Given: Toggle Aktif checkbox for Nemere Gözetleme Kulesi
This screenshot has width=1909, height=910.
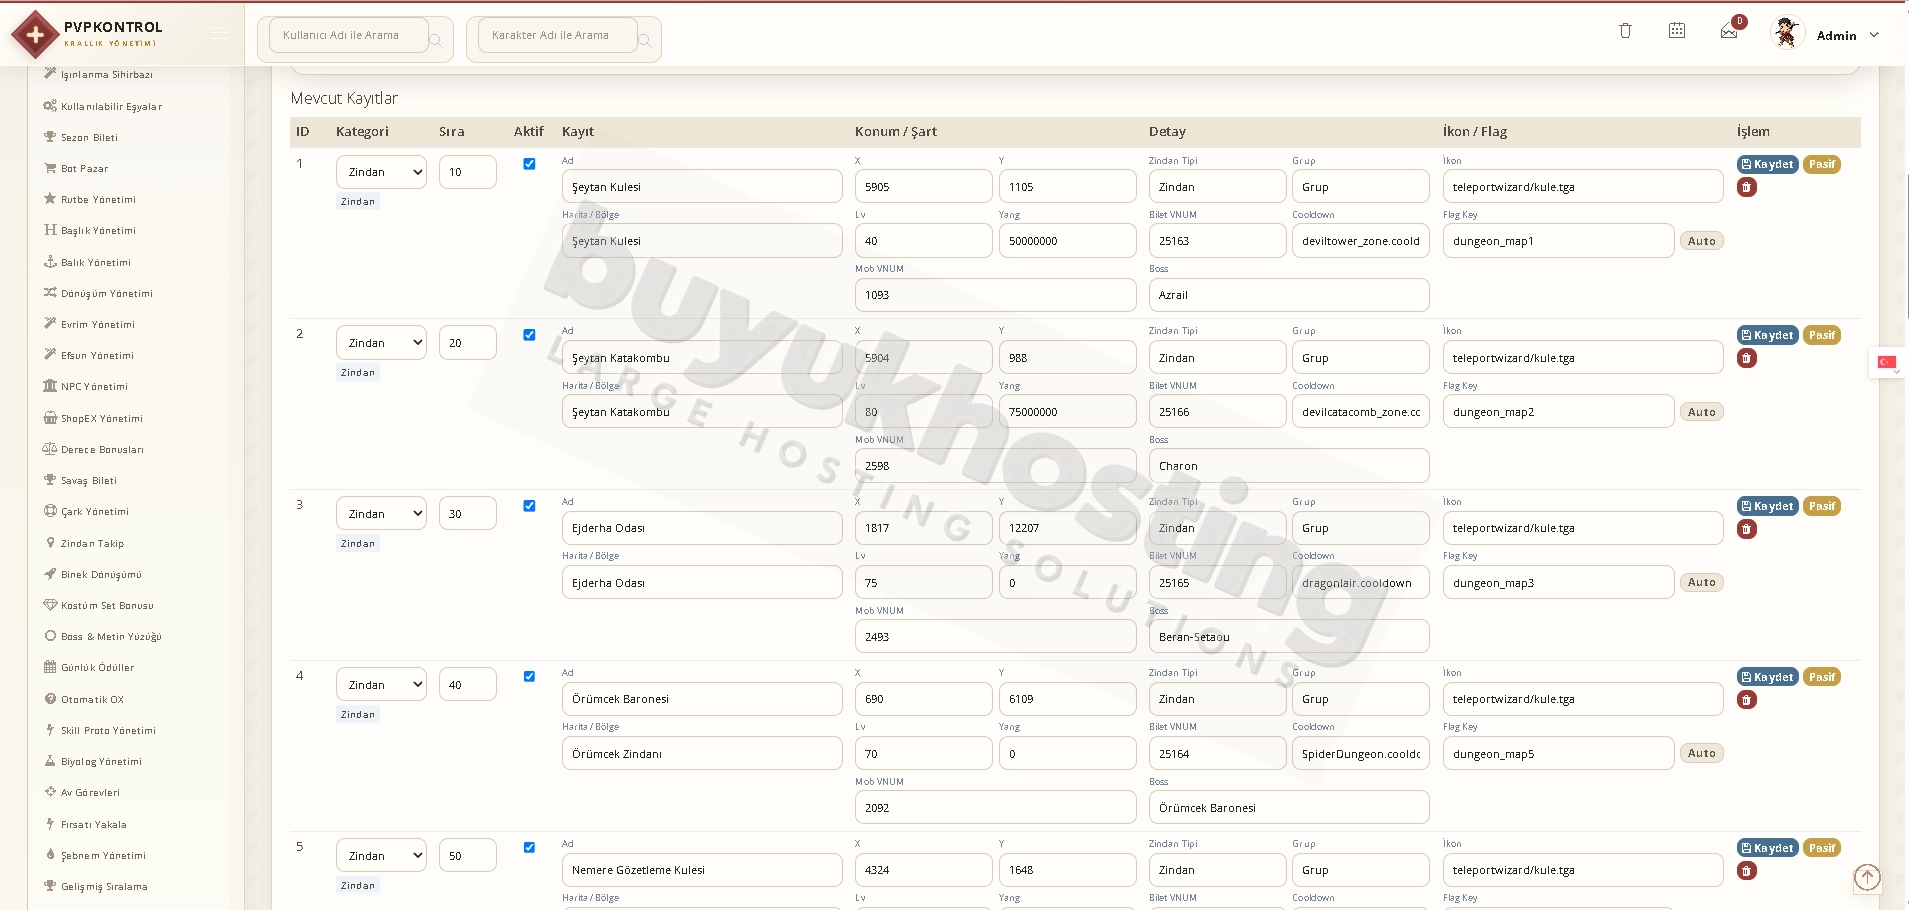Looking at the screenshot, I should [529, 848].
